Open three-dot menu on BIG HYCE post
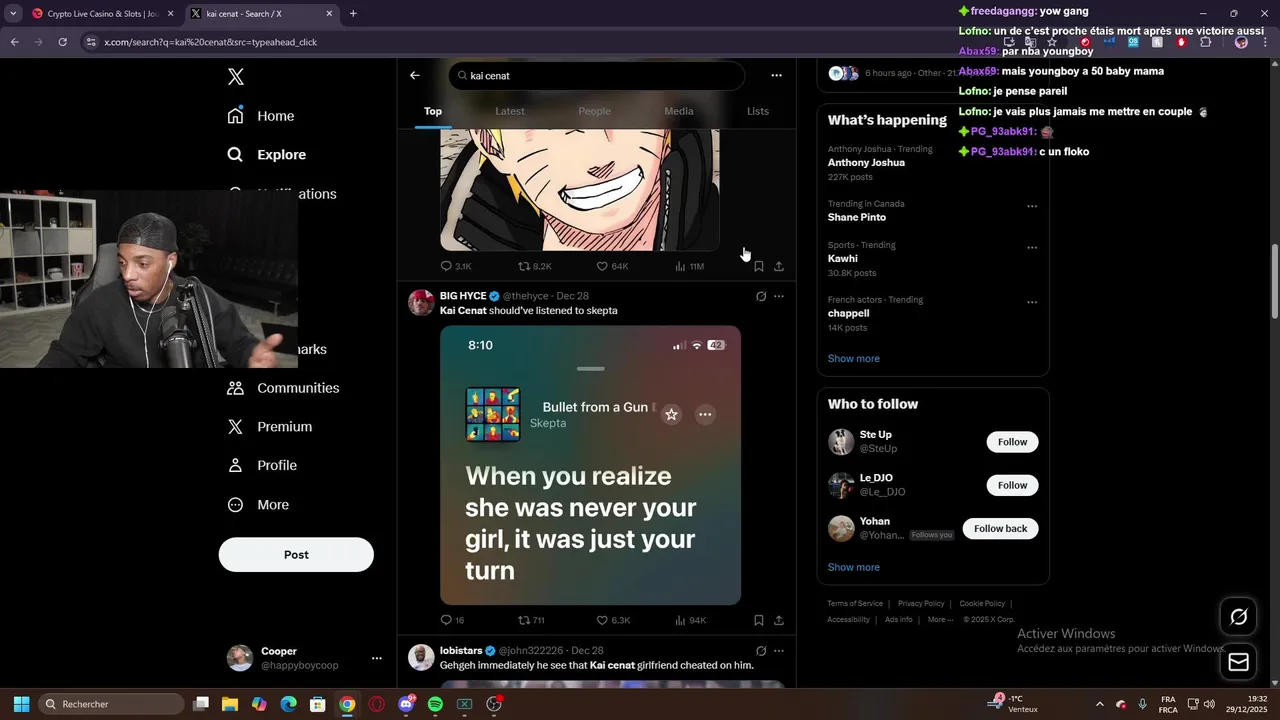The width and height of the screenshot is (1280, 720). pyautogui.click(x=779, y=296)
